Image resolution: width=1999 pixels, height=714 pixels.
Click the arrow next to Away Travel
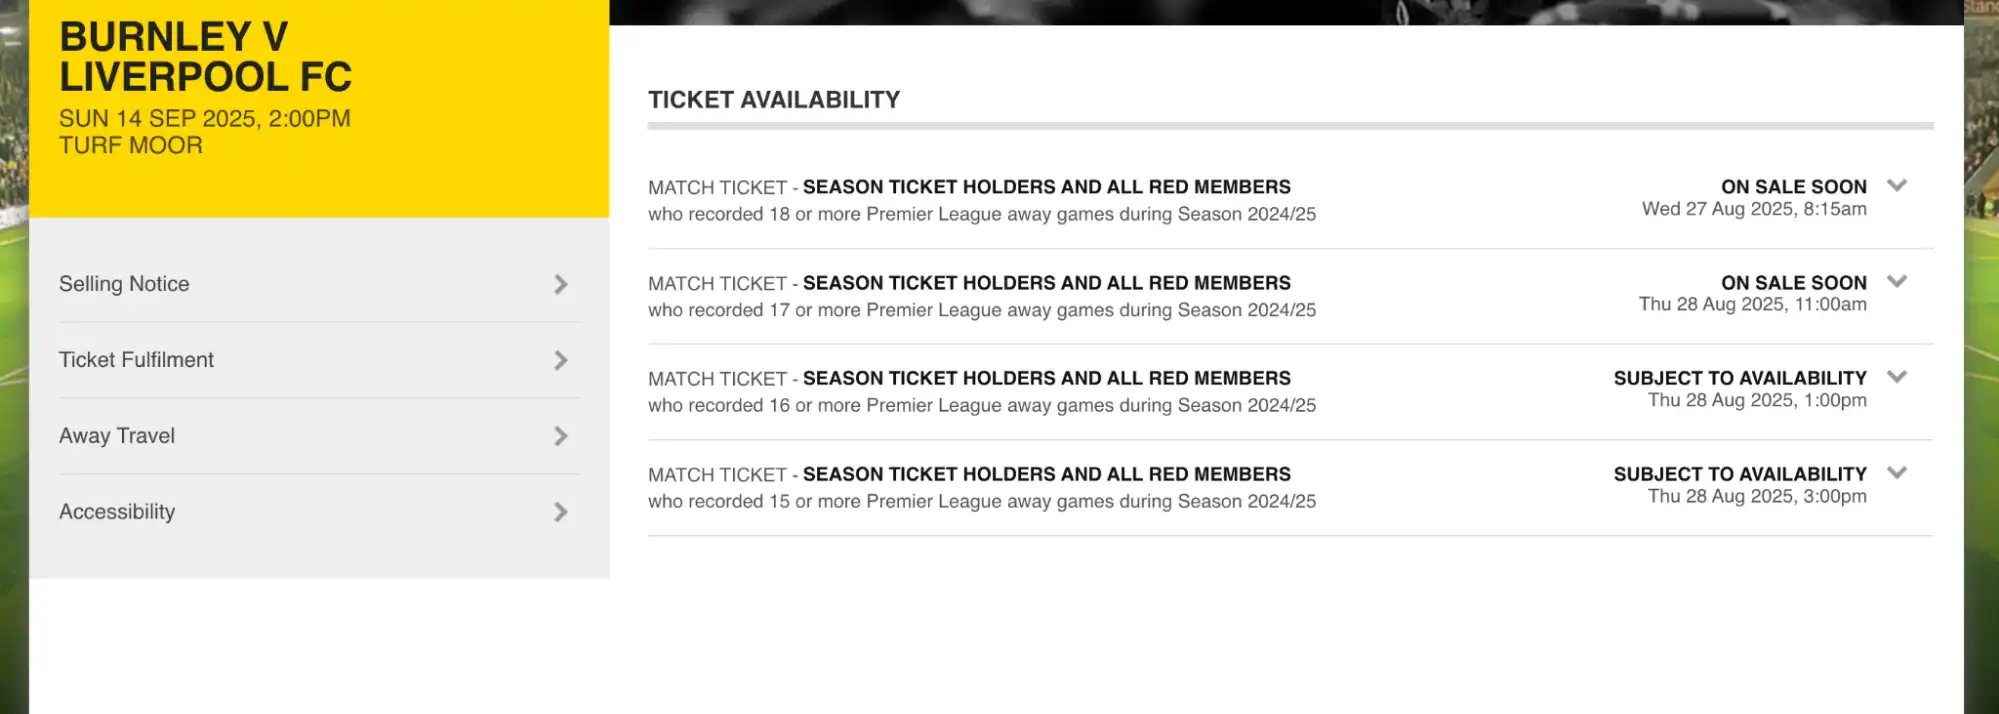(x=561, y=436)
